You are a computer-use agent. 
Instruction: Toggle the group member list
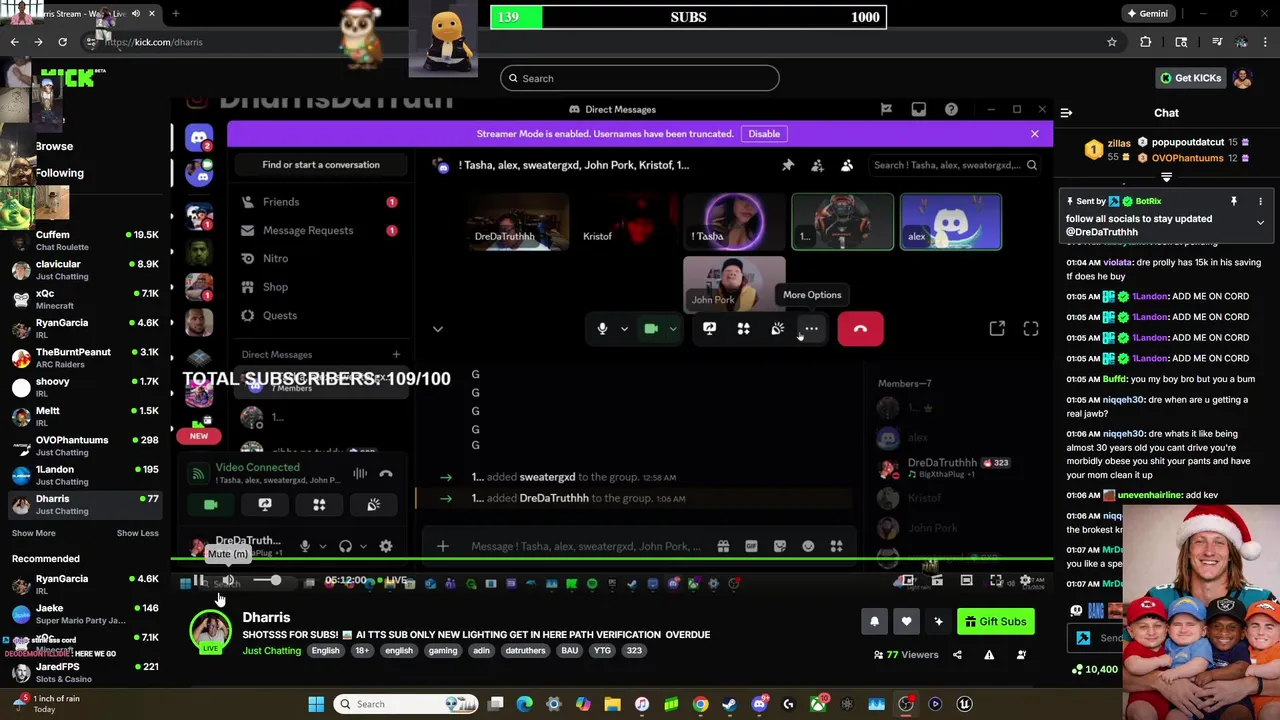847,165
